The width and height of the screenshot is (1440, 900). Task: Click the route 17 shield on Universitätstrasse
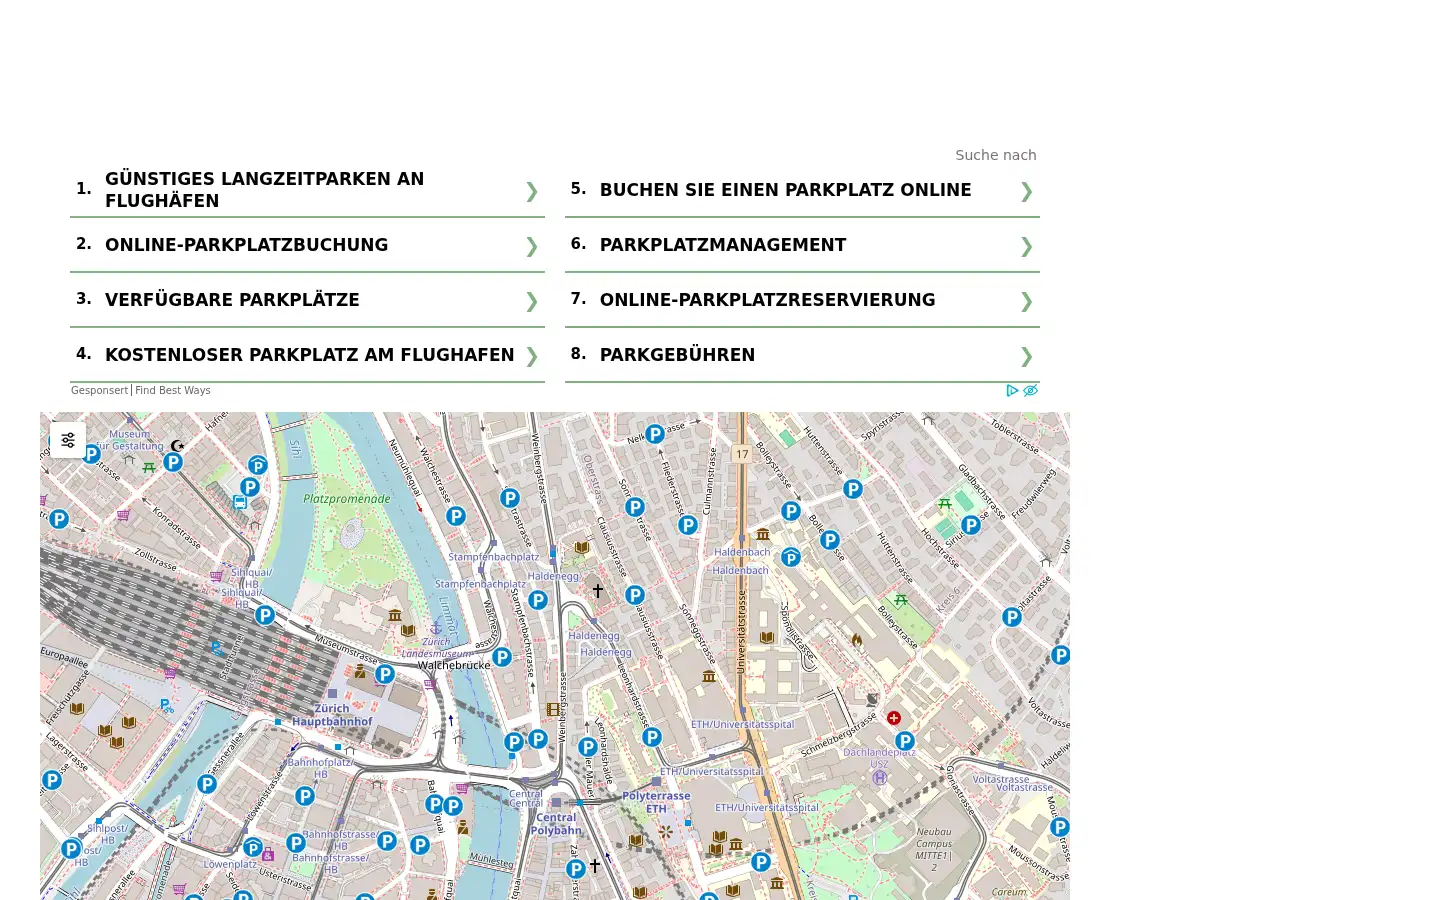(742, 454)
